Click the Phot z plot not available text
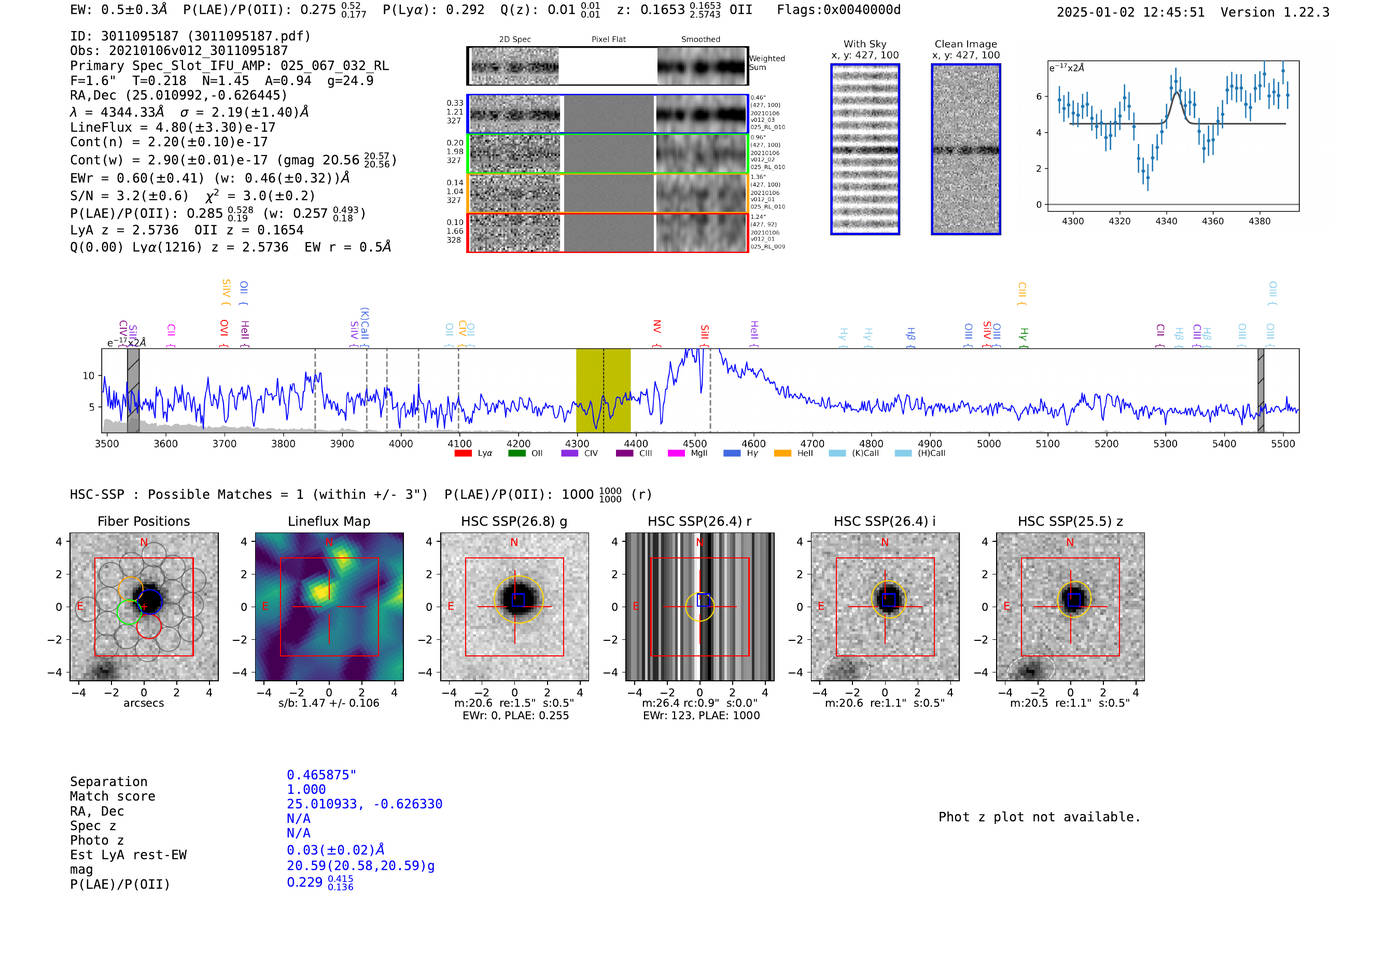The width and height of the screenshot is (1400, 953). click(1039, 817)
